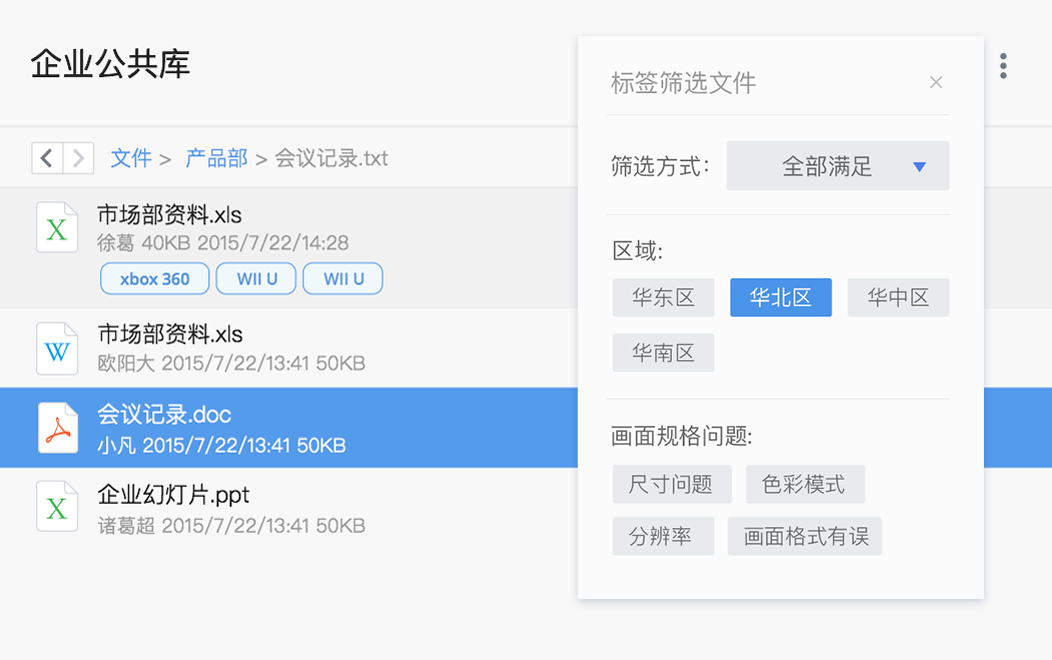Go to 文件 in the breadcrumb
Image resolution: width=1052 pixels, height=660 pixels.
tap(131, 158)
